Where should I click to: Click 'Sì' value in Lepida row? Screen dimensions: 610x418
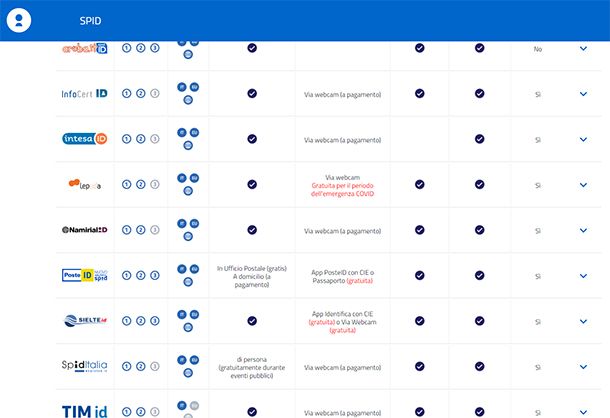(x=538, y=186)
